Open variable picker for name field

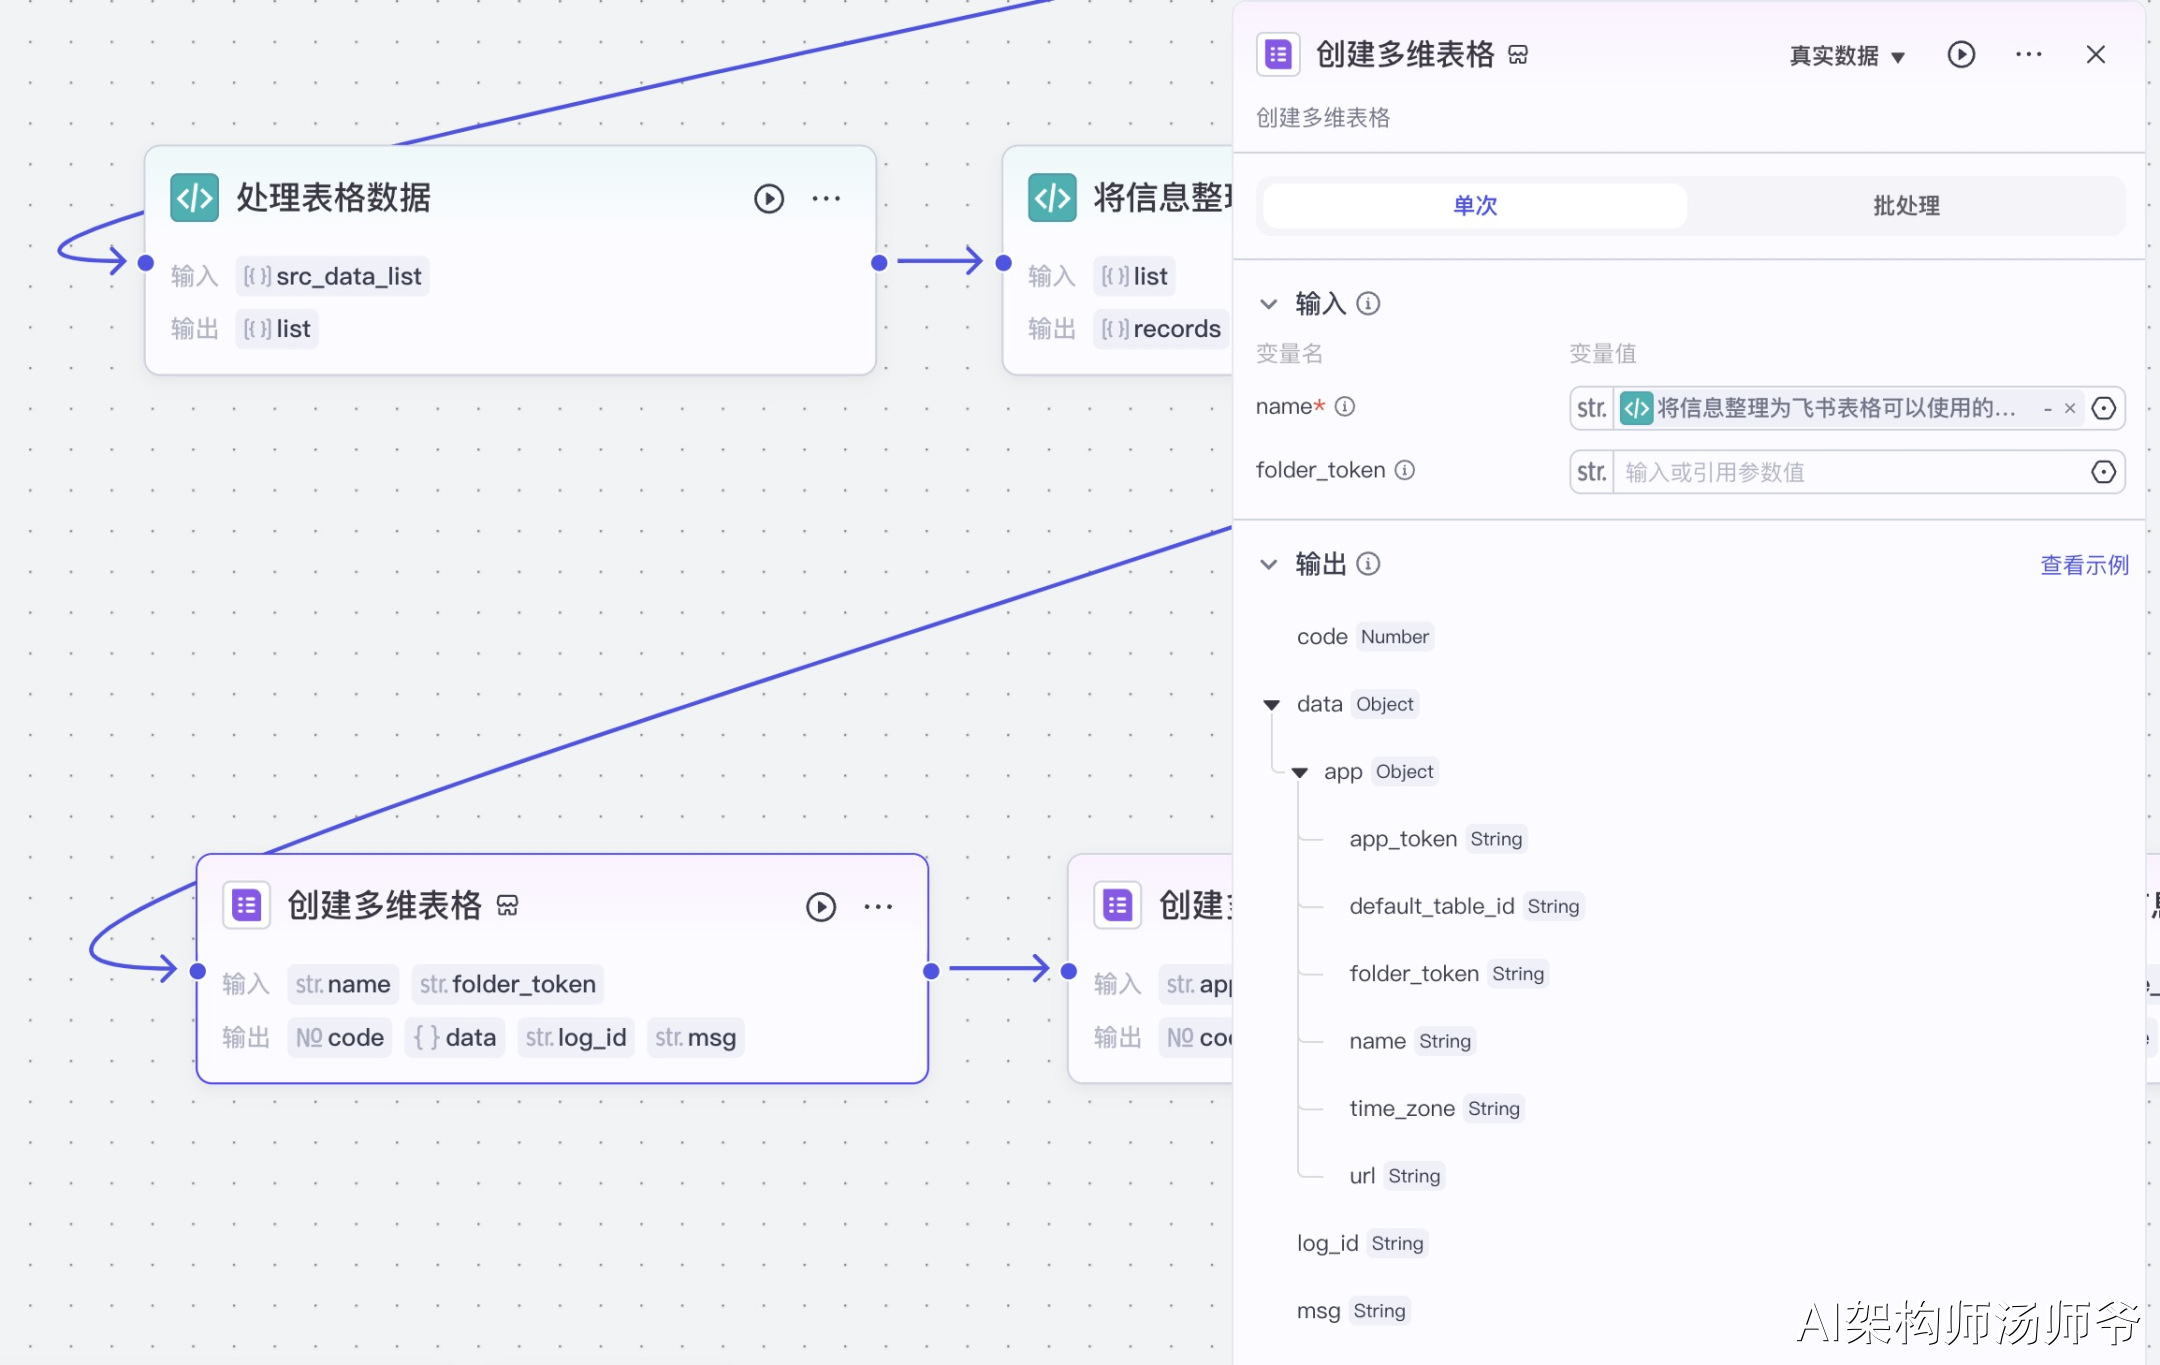coord(2104,408)
